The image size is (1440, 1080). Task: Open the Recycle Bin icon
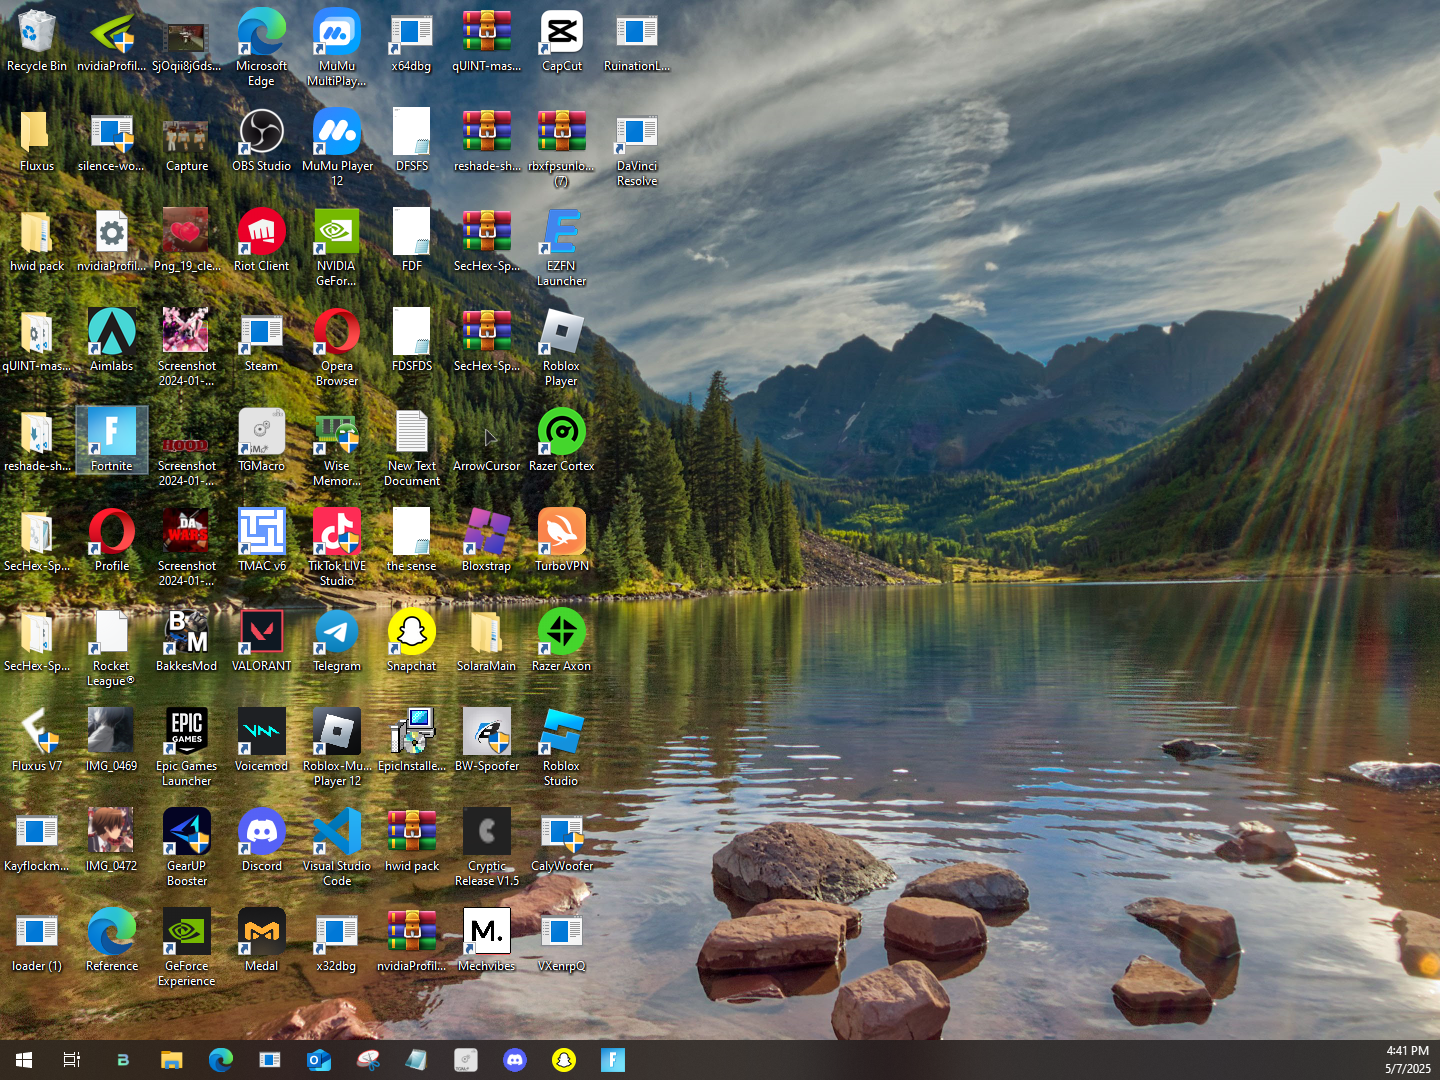point(37,42)
